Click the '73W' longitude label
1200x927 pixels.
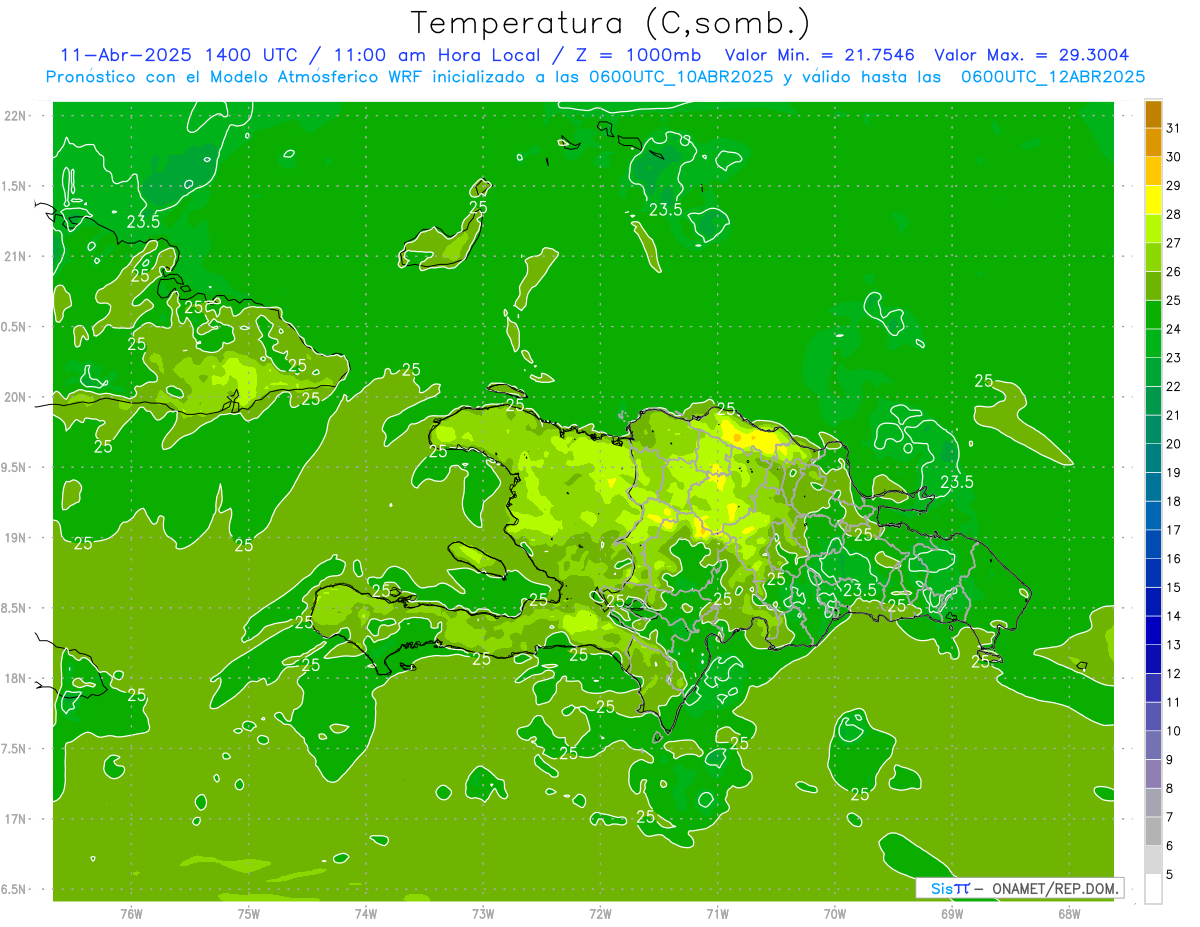tap(483, 914)
